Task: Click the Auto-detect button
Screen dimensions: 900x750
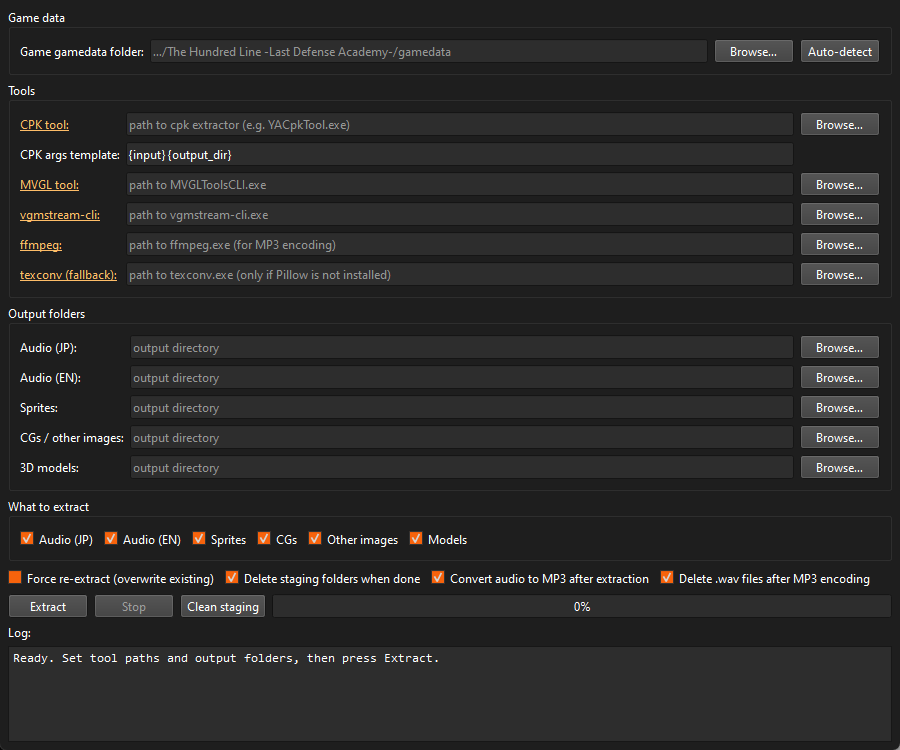Action: pyautogui.click(x=839, y=52)
